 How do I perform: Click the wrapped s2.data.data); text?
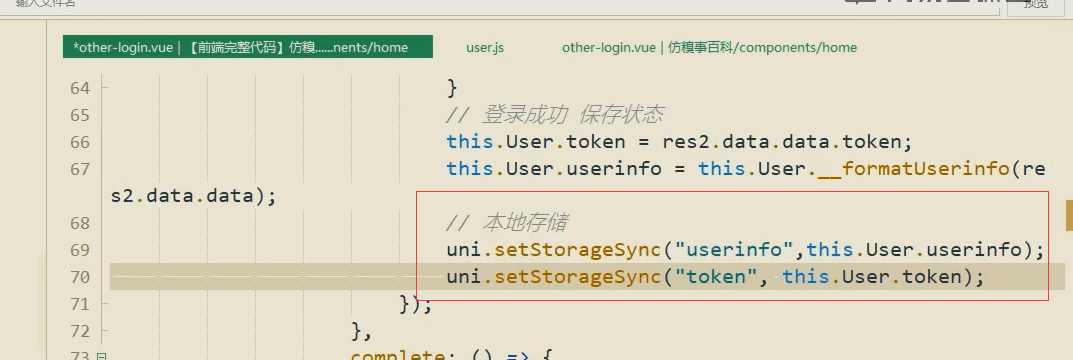[194, 196]
